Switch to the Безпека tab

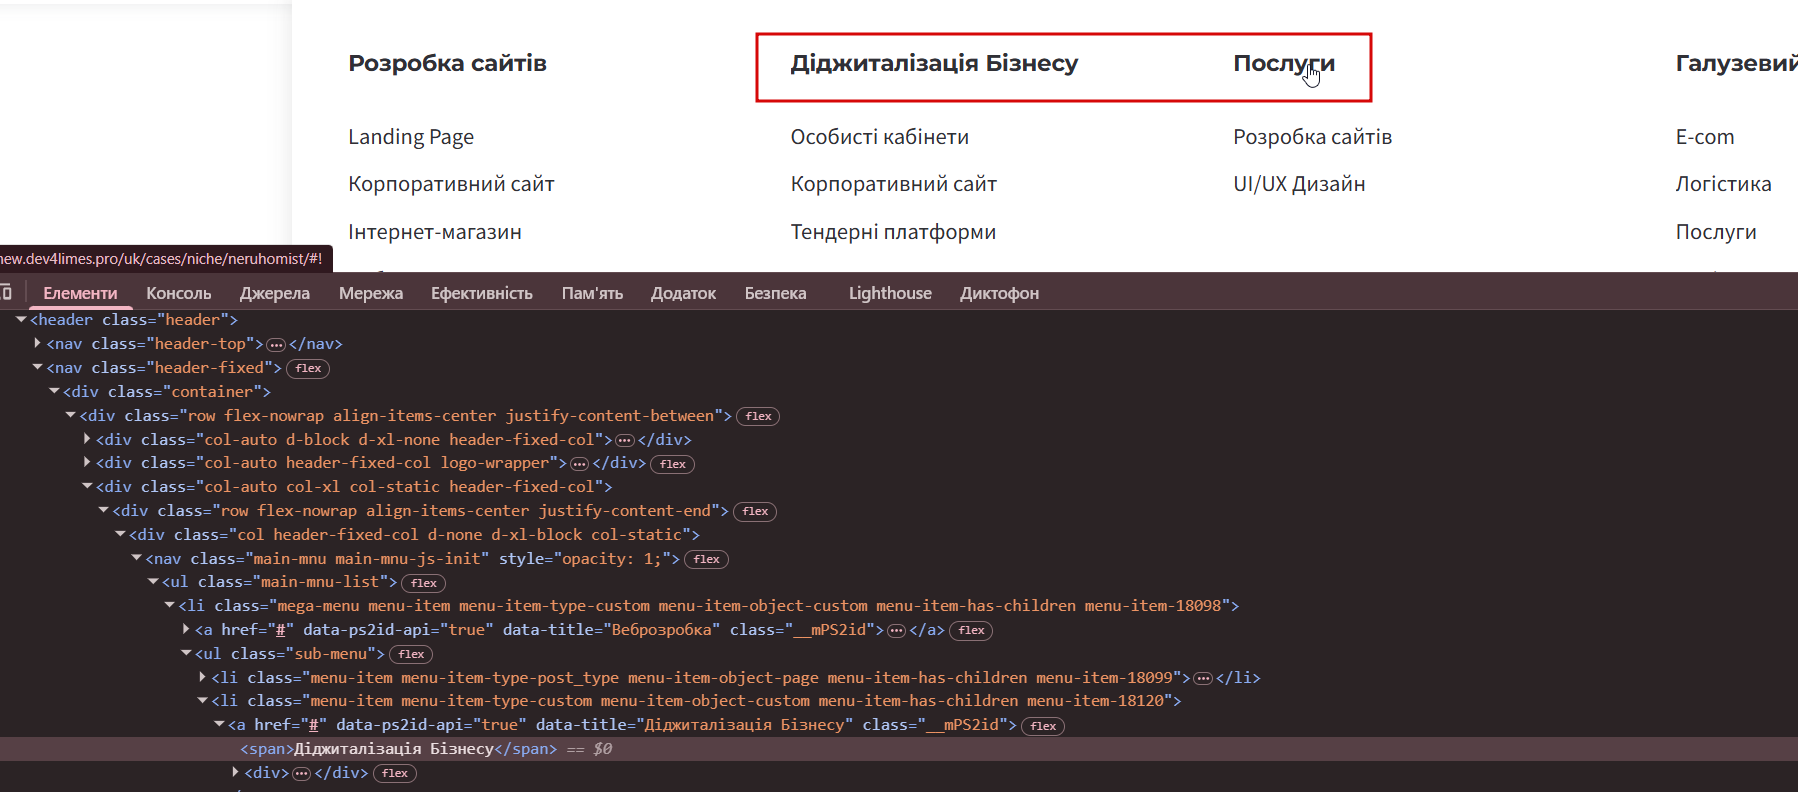[776, 294]
